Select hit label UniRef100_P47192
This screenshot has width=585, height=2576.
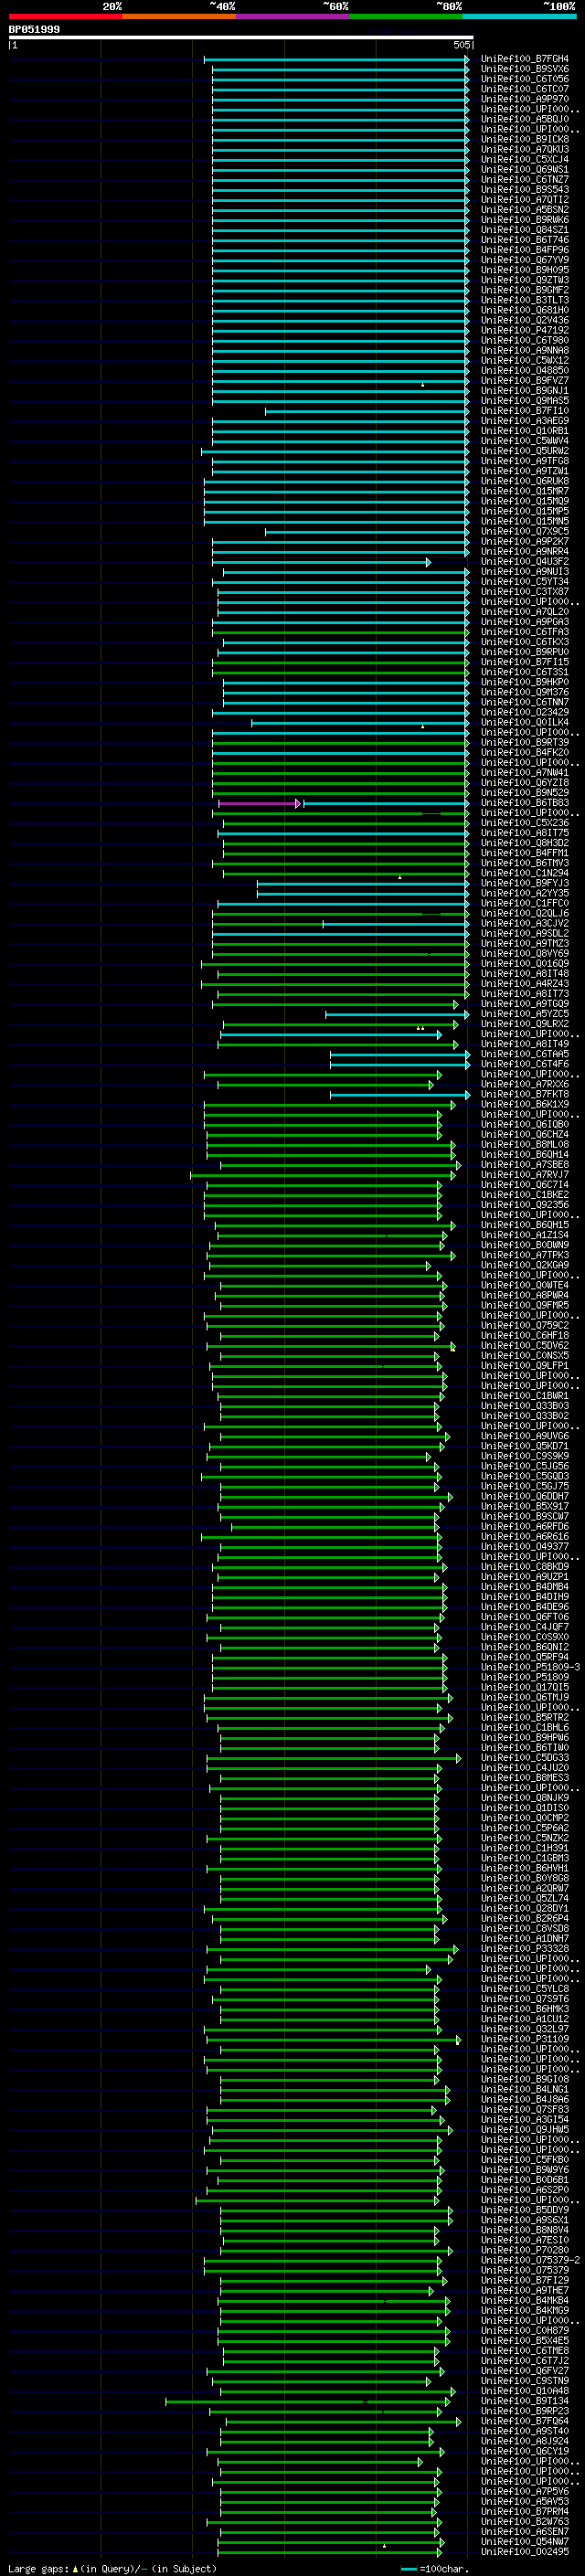point(525,330)
